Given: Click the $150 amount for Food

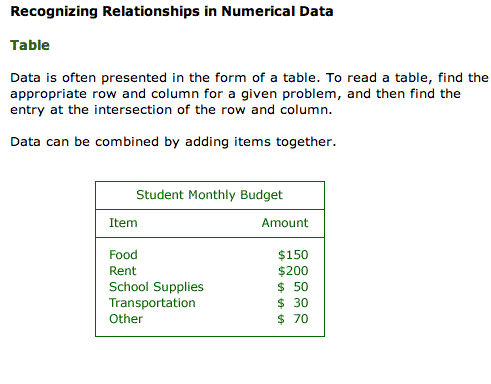Looking at the screenshot, I should (x=293, y=255).
